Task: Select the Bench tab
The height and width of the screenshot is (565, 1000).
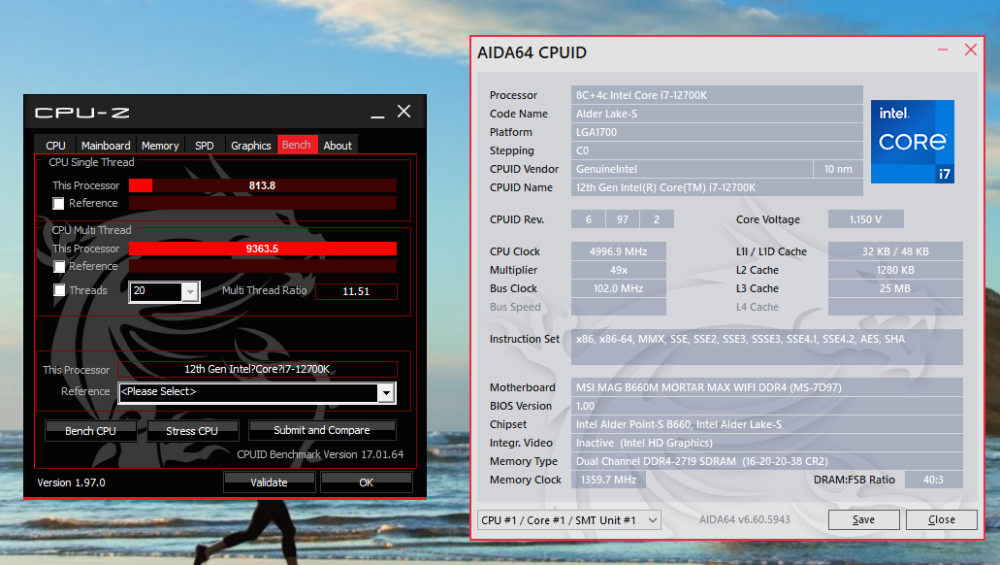Action: coord(297,145)
